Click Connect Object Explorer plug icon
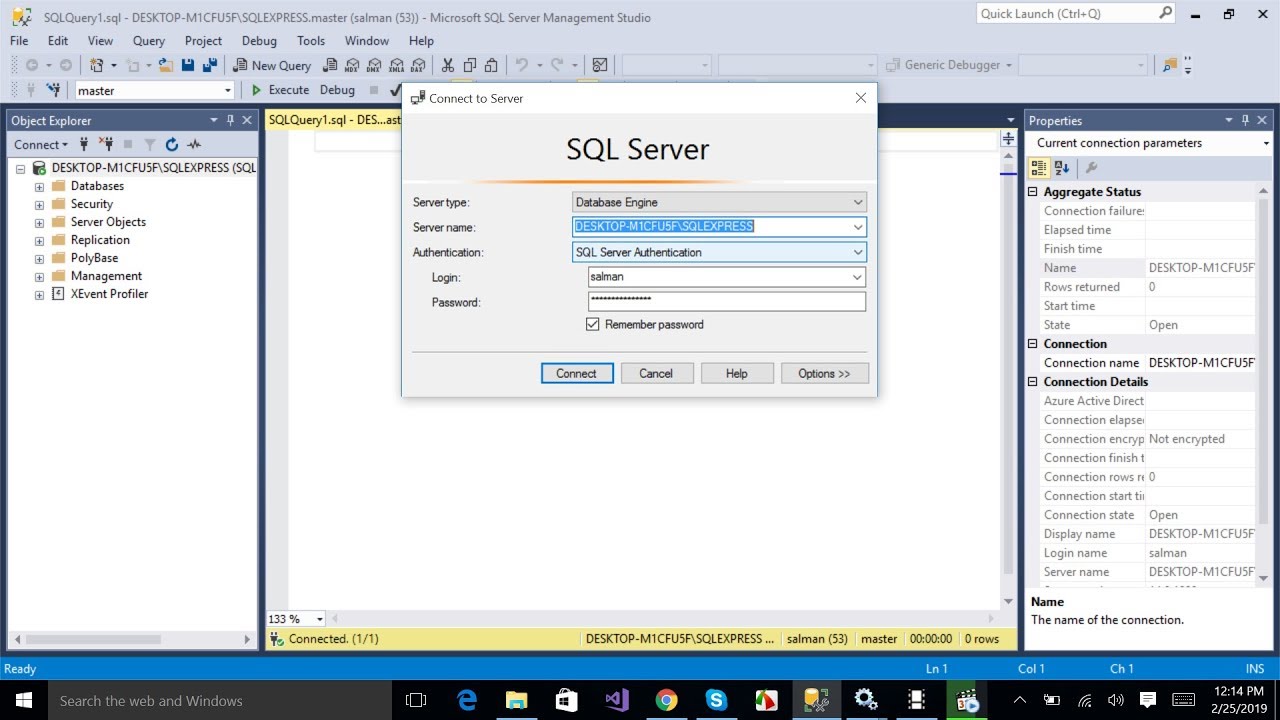Image resolution: width=1280 pixels, height=720 pixels. [85, 144]
